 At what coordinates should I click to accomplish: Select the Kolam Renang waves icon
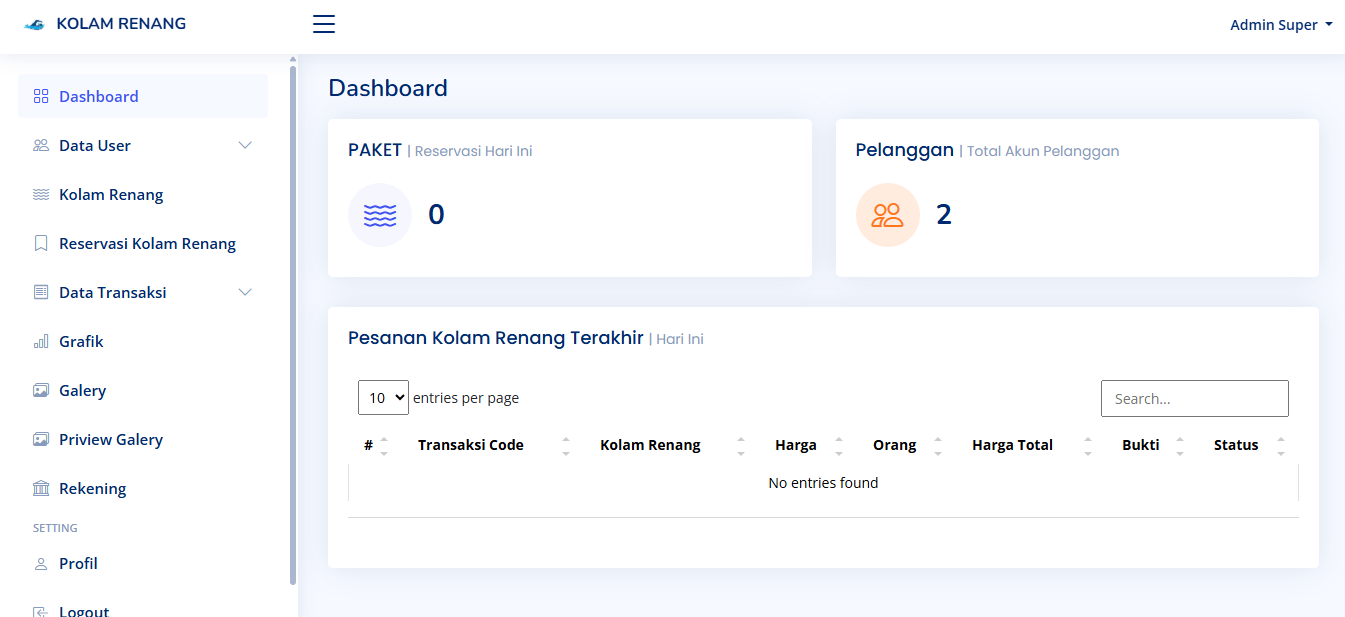40,194
